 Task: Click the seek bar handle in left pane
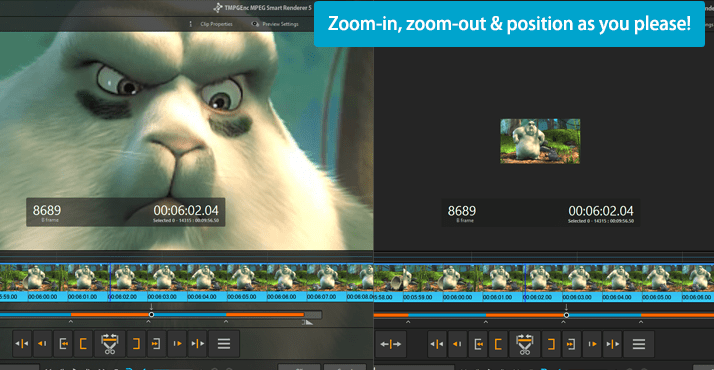151,314
